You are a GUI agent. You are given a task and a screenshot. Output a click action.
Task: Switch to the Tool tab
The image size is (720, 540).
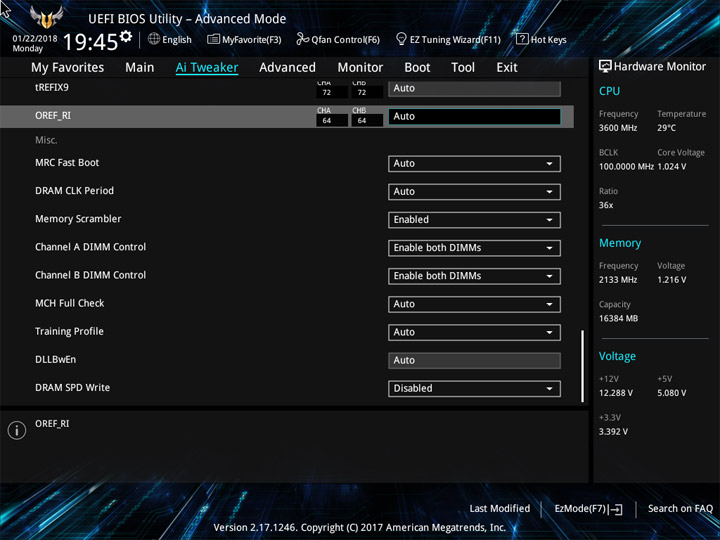tap(463, 68)
